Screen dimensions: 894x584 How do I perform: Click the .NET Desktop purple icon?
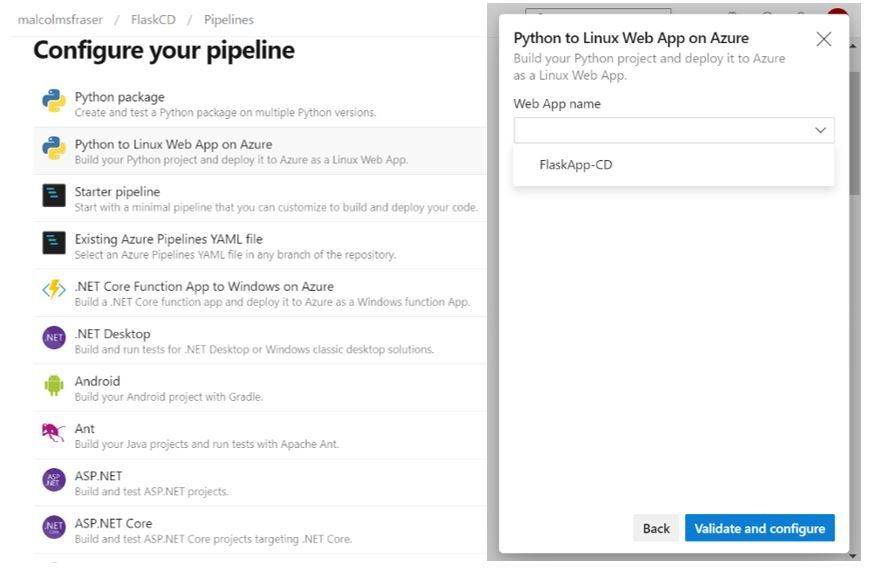click(x=54, y=338)
